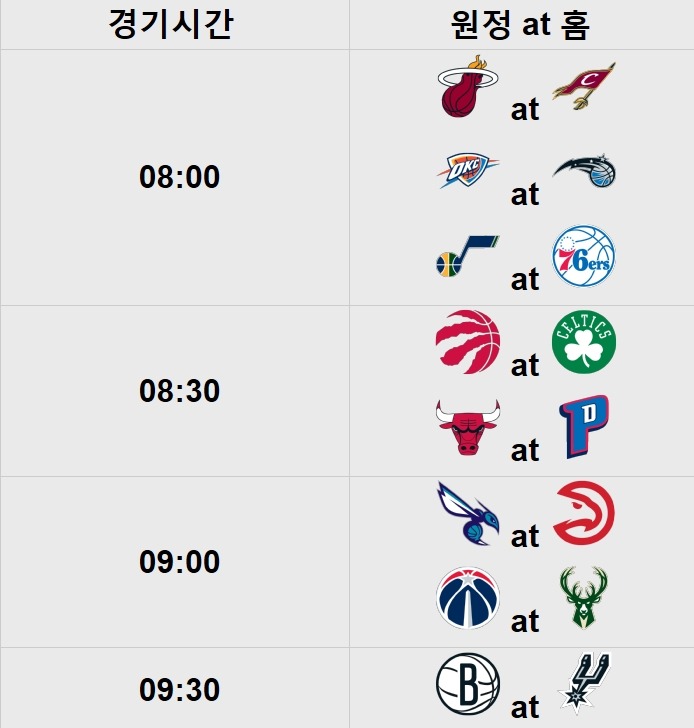Select the Detroit Pistons logo
This screenshot has width=694, height=728.
point(584,427)
